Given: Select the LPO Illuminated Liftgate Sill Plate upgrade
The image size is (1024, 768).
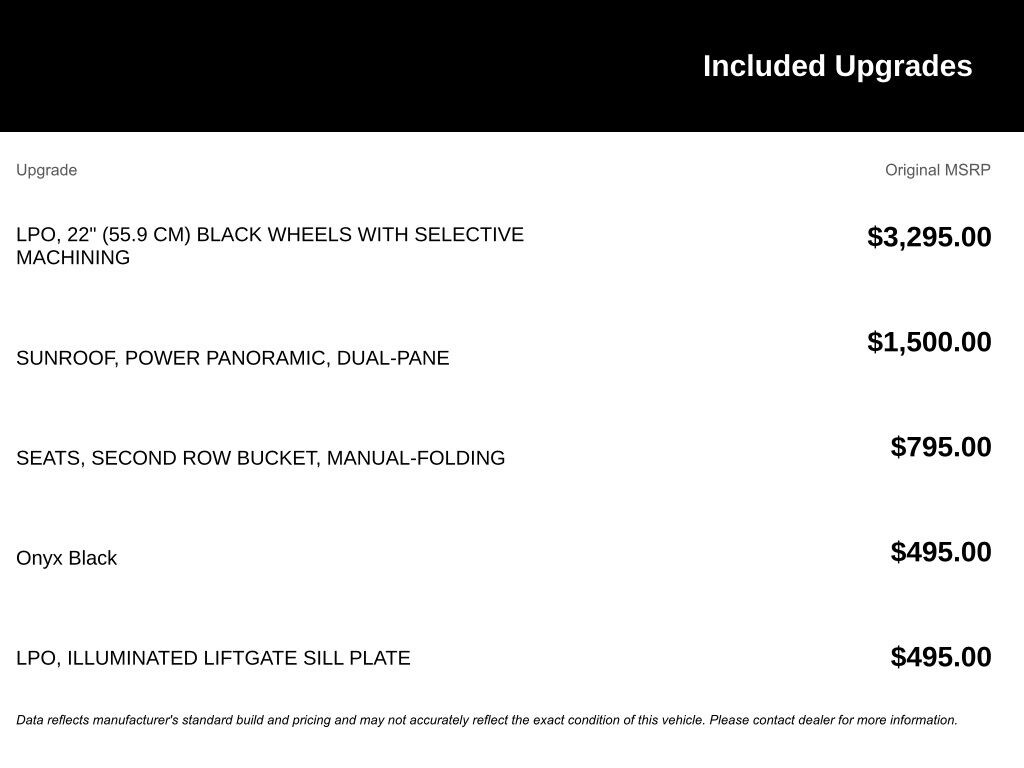Looking at the screenshot, I should [x=213, y=658].
